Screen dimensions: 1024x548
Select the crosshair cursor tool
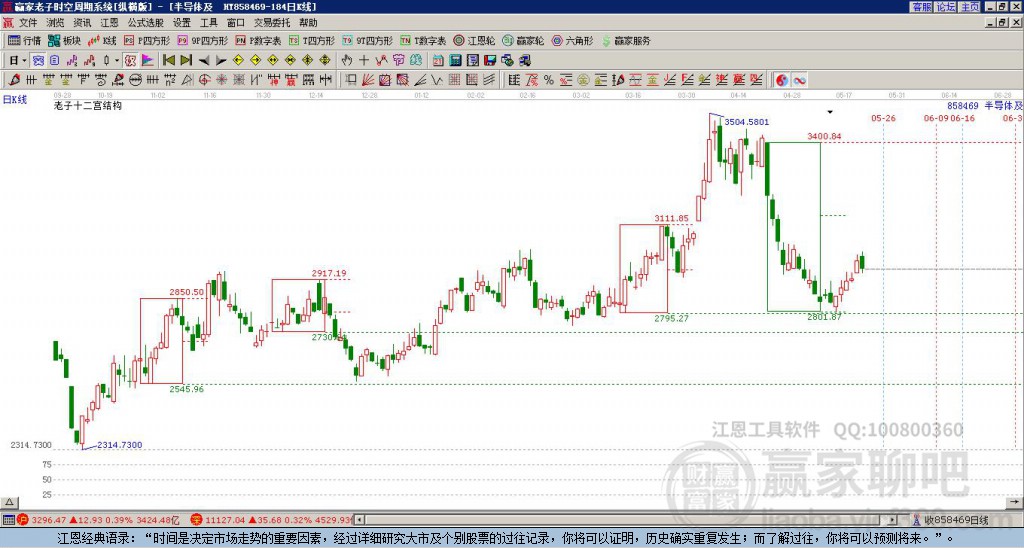[x=364, y=61]
